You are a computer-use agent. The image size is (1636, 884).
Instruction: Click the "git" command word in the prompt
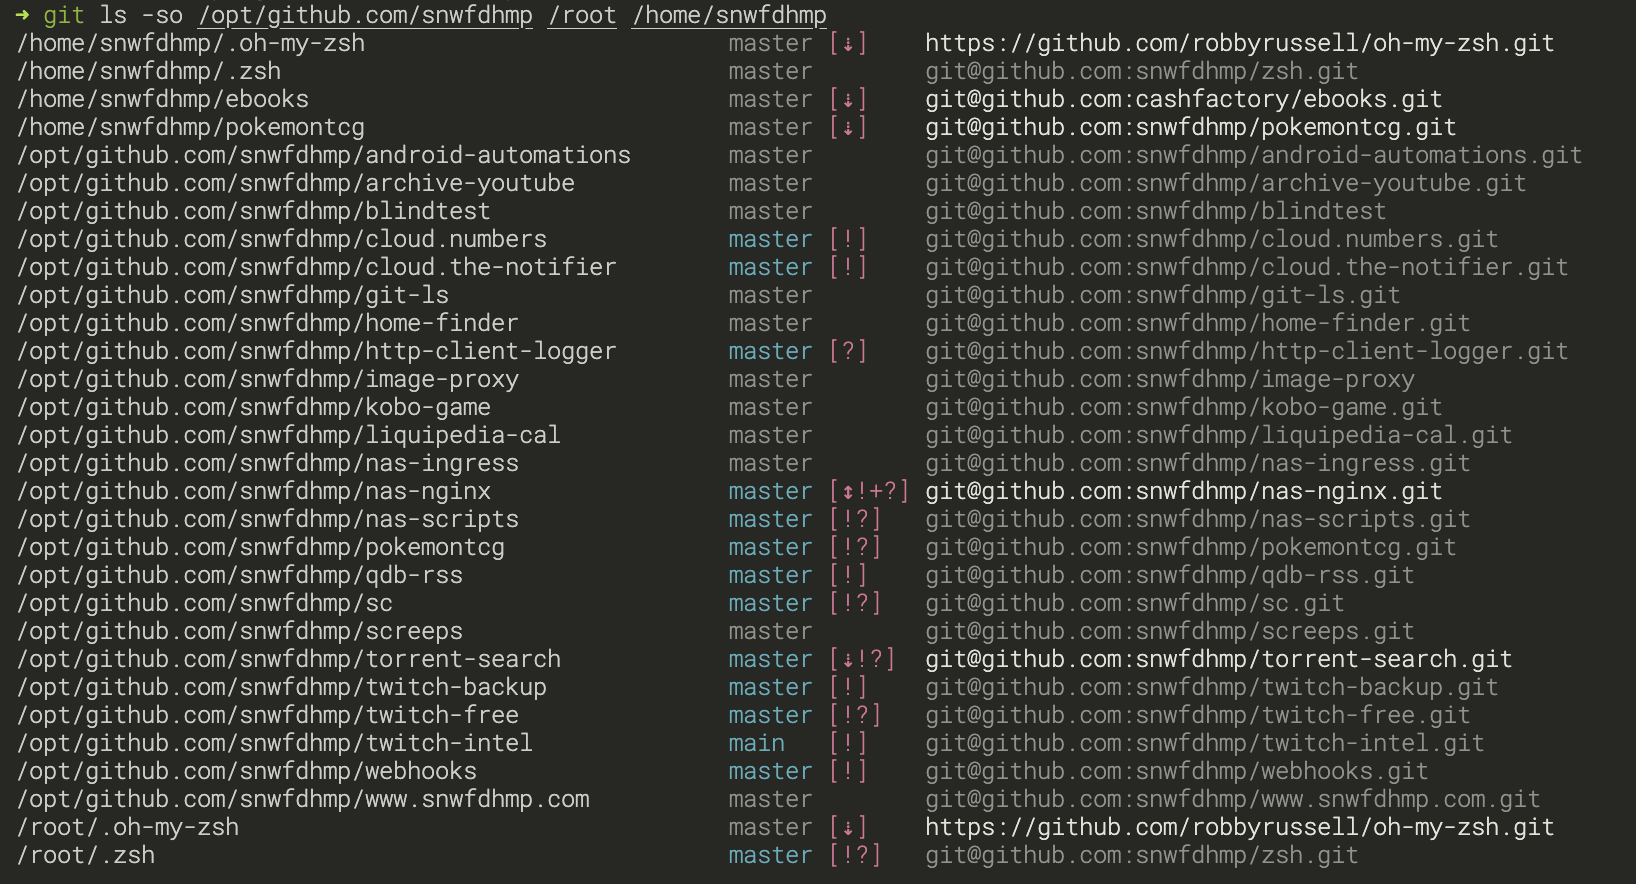(x=64, y=16)
